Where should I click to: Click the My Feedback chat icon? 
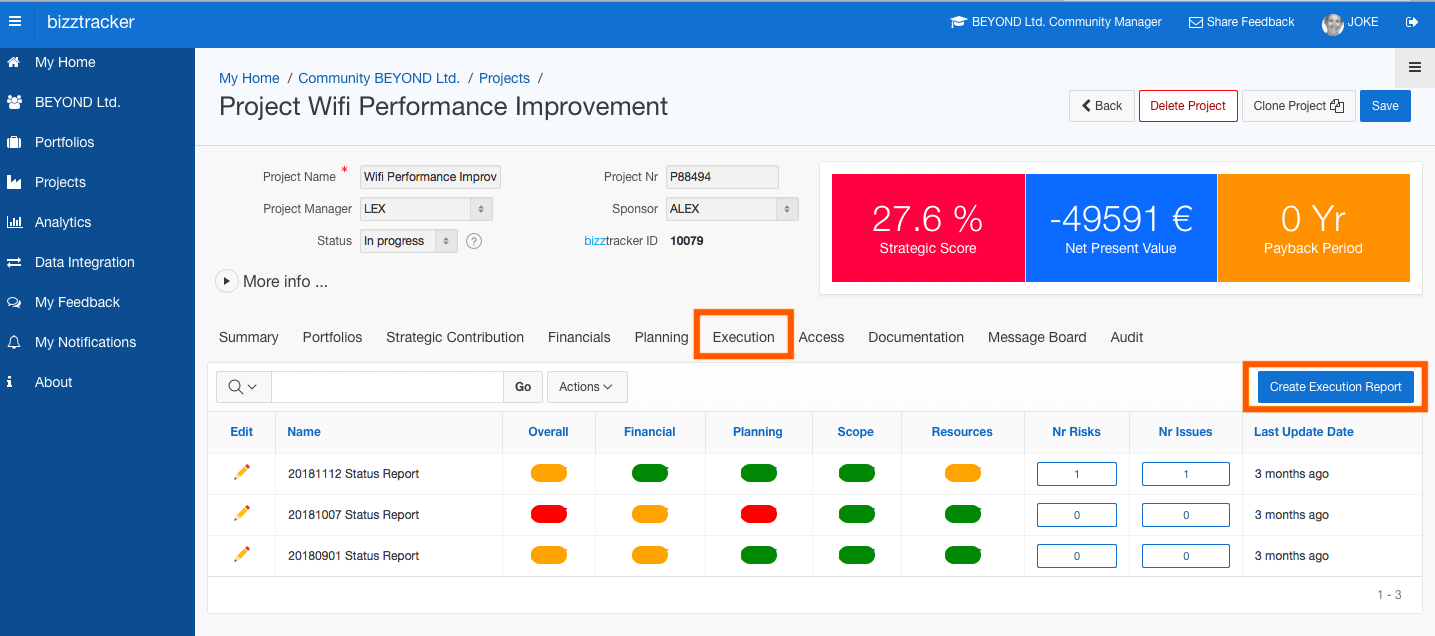coord(14,302)
